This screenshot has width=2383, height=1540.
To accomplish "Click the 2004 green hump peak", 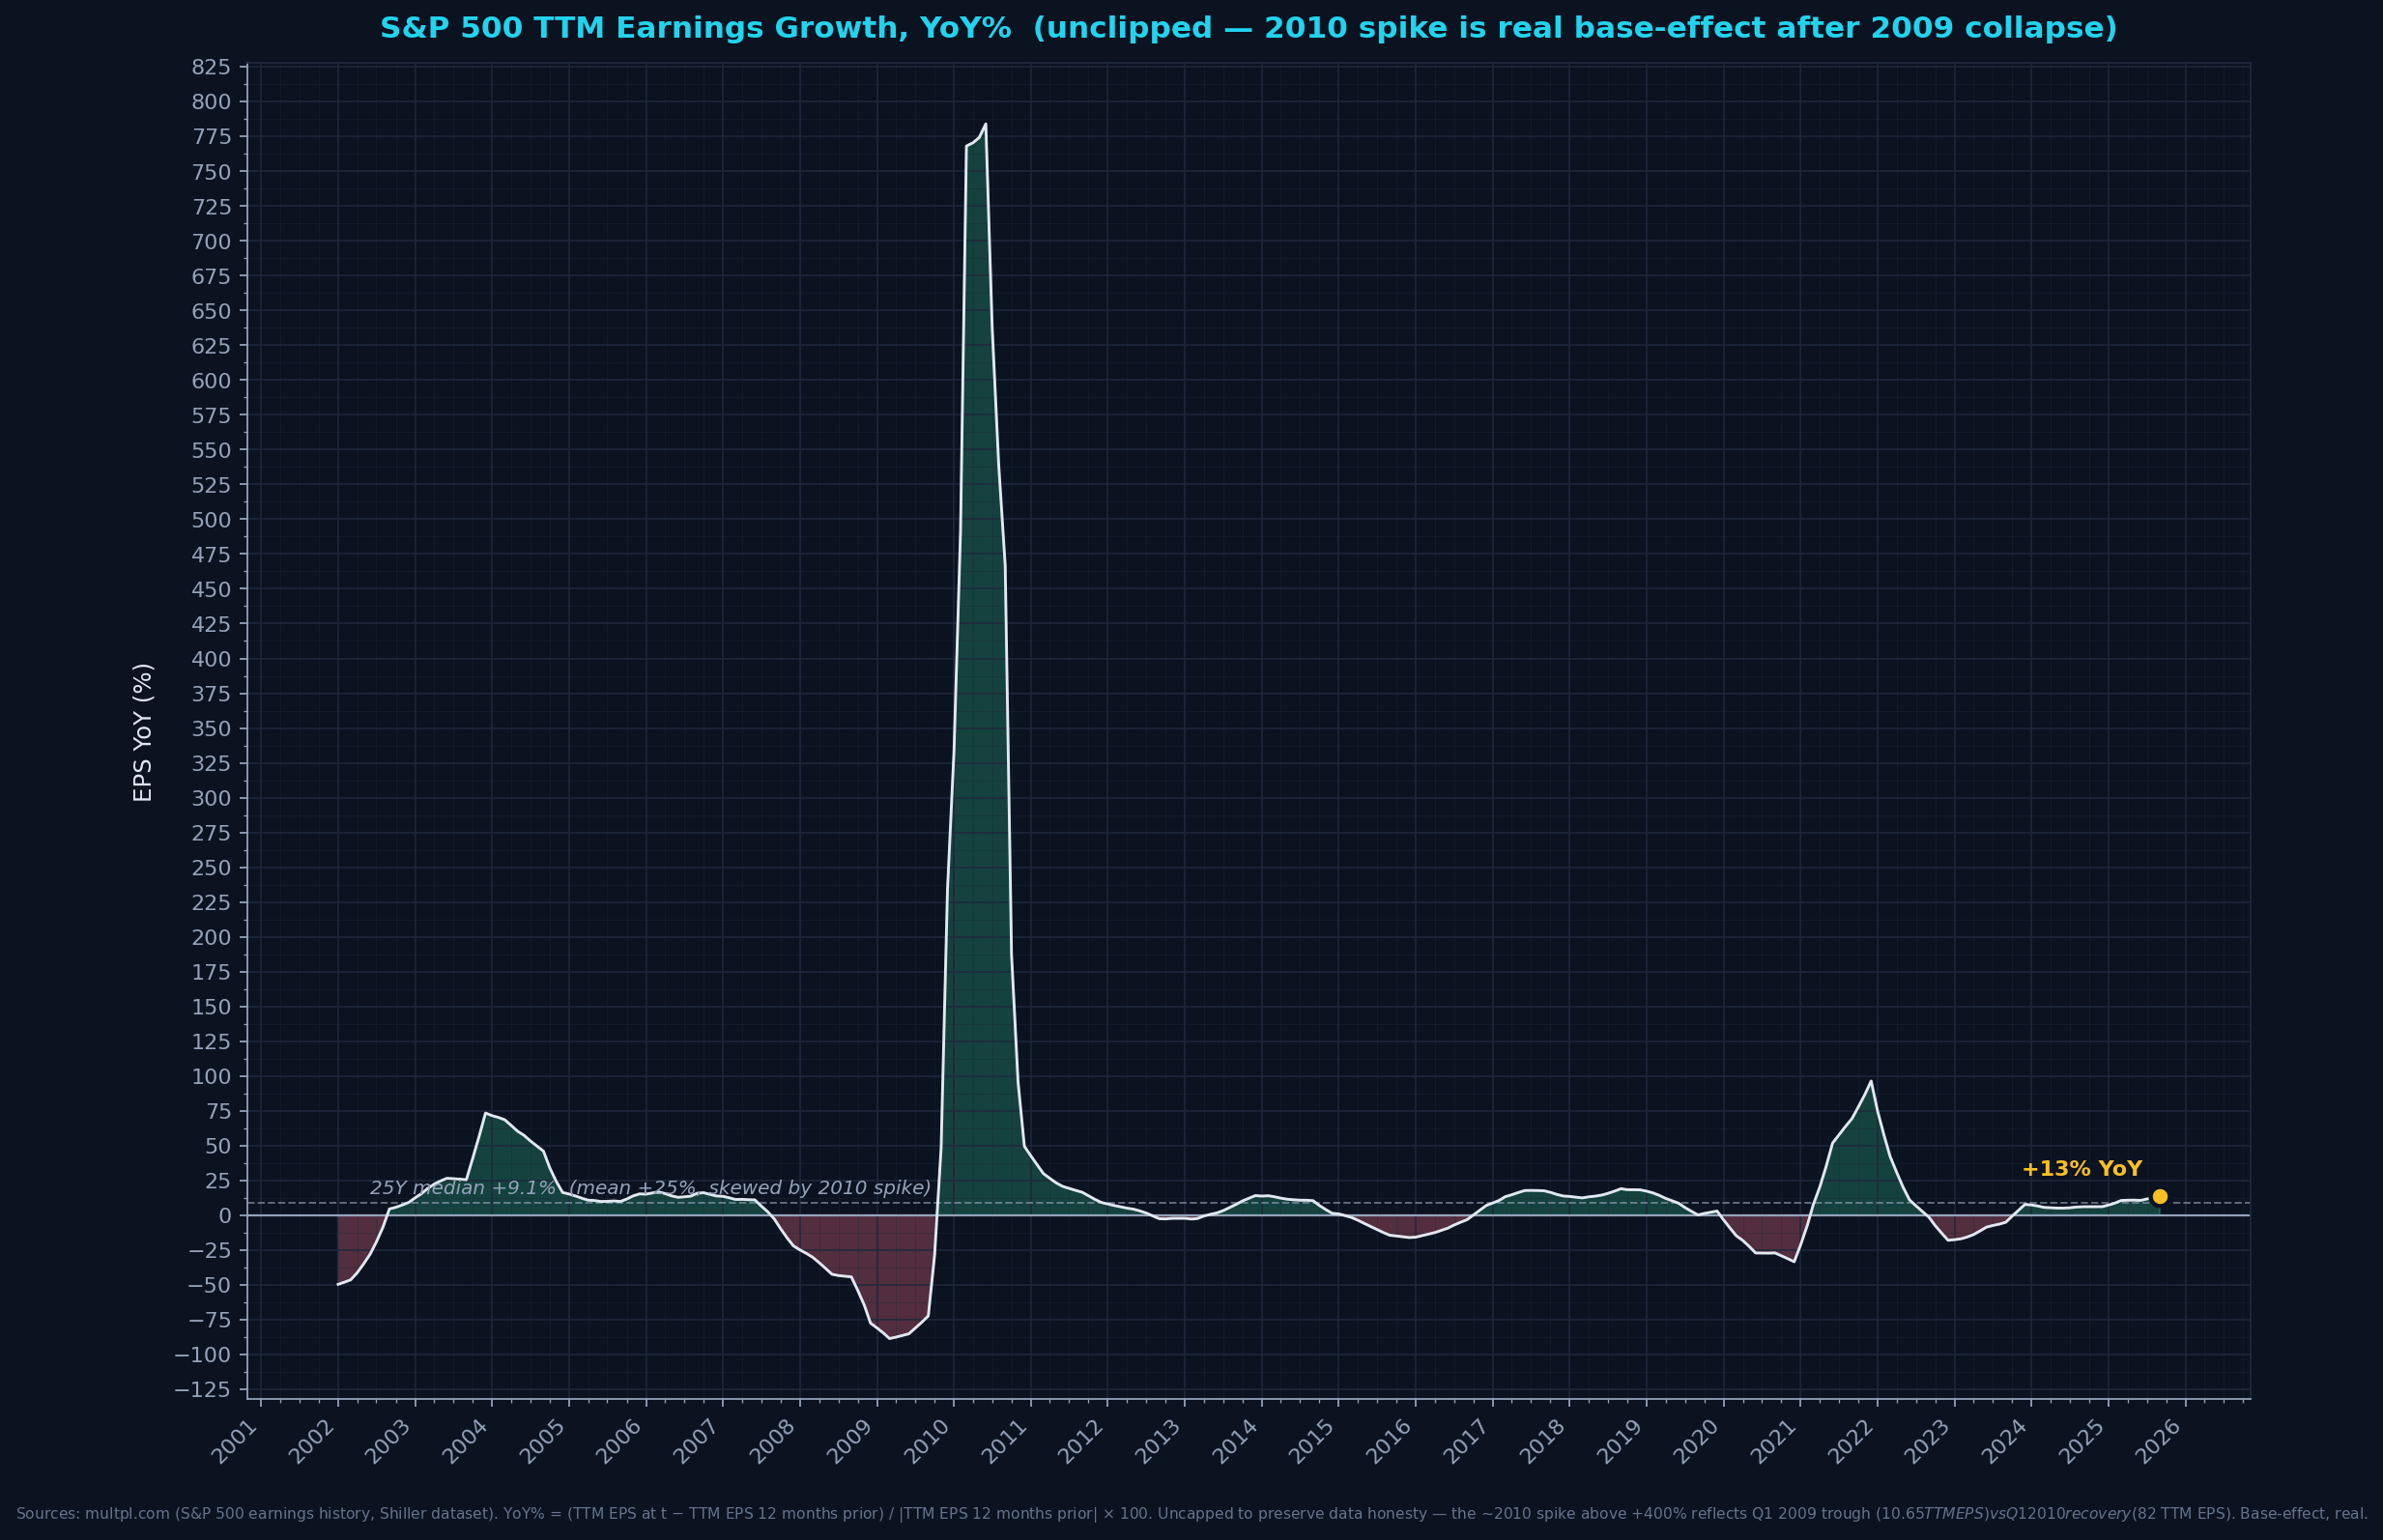I will pyautogui.click(x=486, y=1114).
